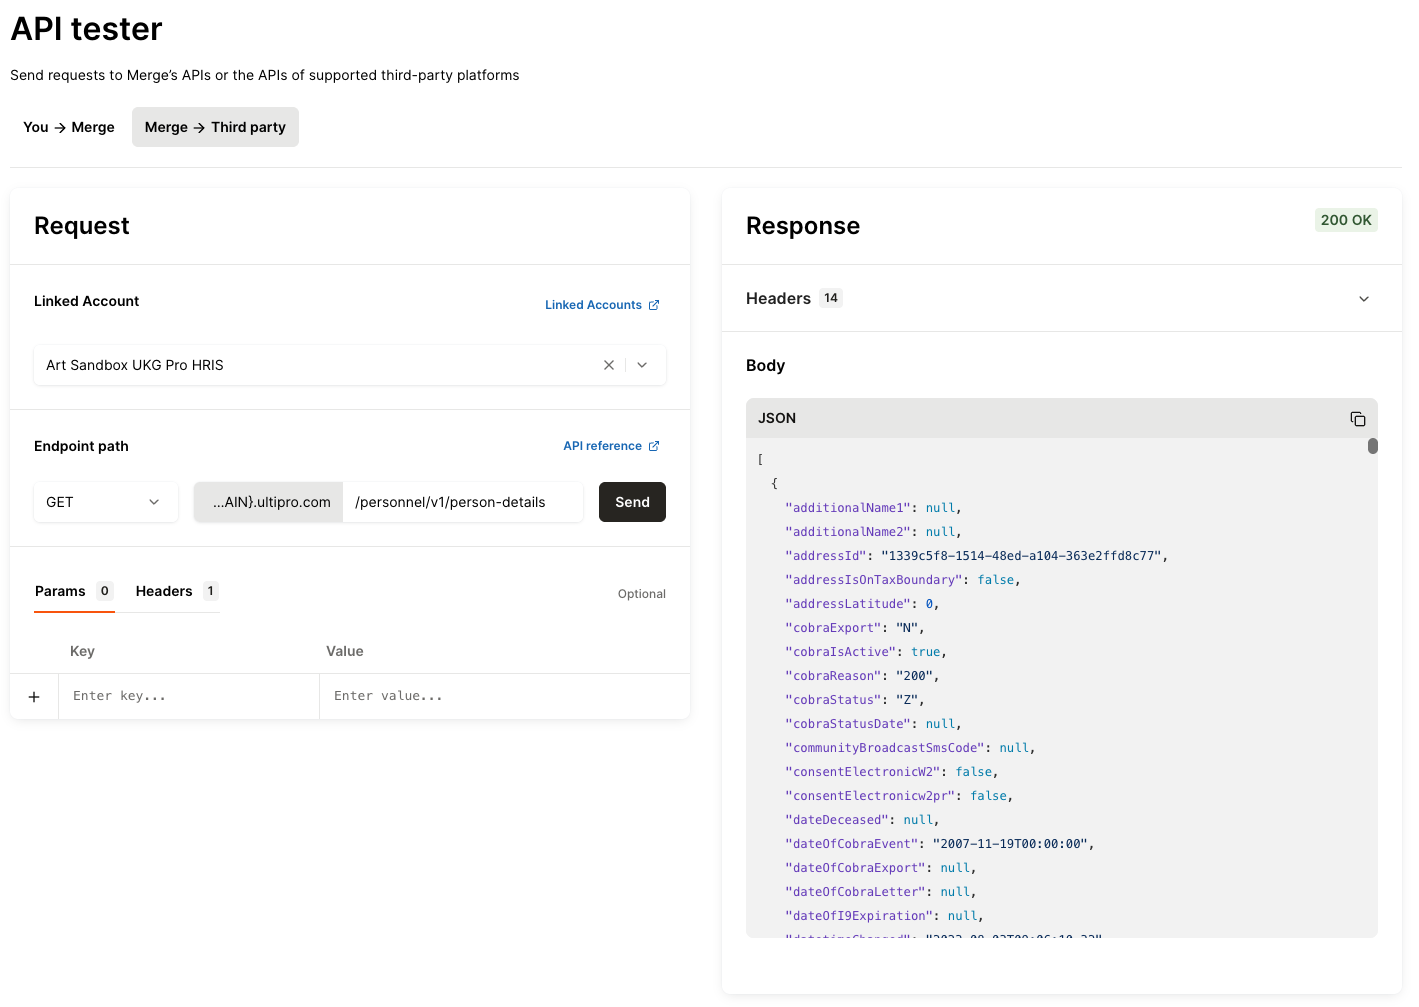1419x1007 pixels.
Task: Click external link icon beside API reference
Action: [x=654, y=446]
